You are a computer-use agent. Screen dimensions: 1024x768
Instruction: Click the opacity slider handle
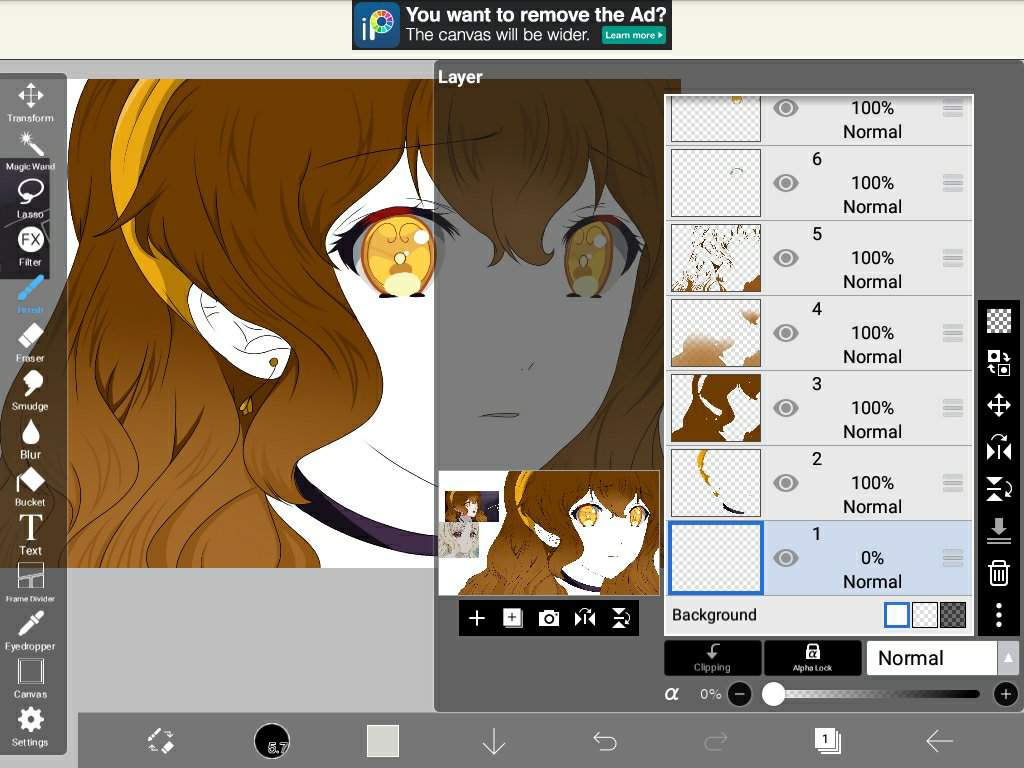(773, 694)
